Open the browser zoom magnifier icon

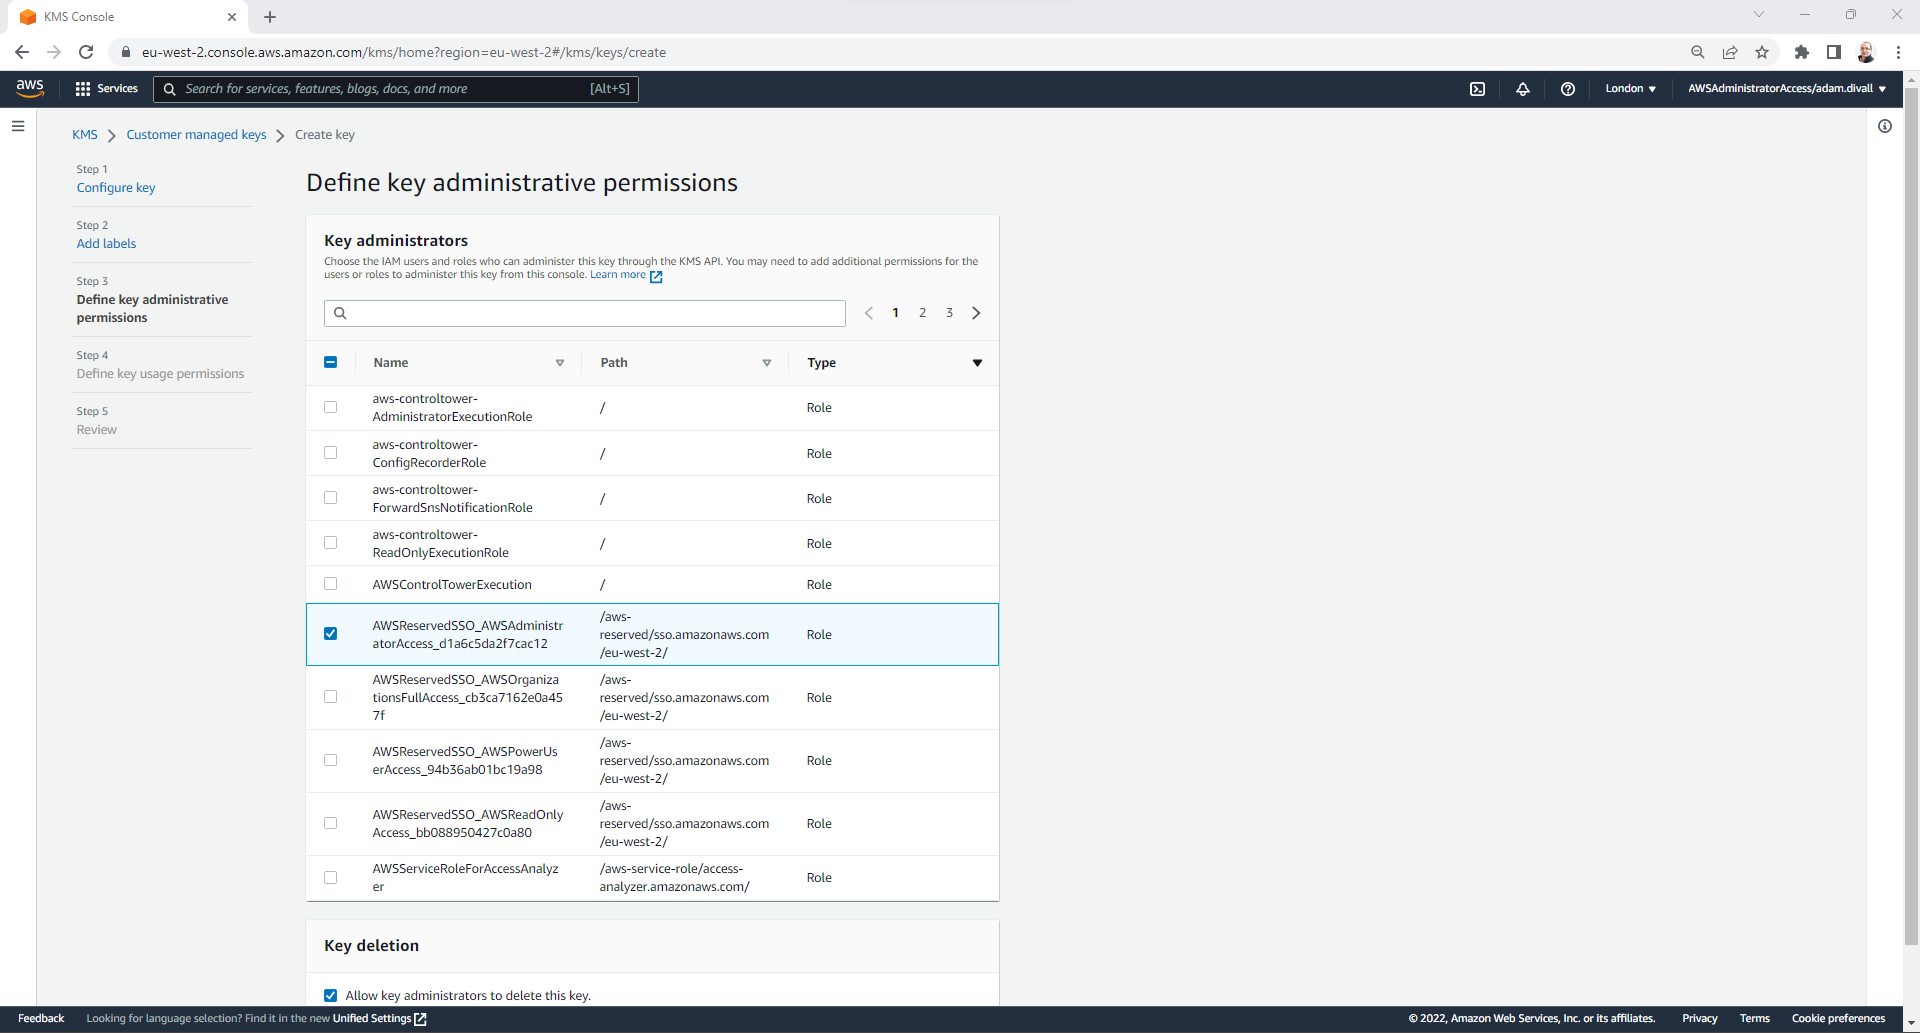click(x=1697, y=52)
